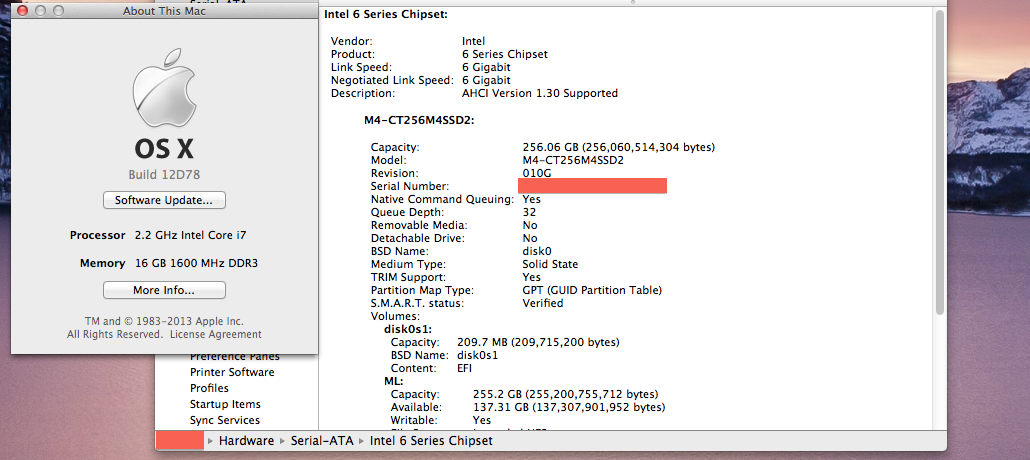The height and width of the screenshot is (460, 1030).
Task: Select Sync Services in the sidebar
Action: click(225, 420)
